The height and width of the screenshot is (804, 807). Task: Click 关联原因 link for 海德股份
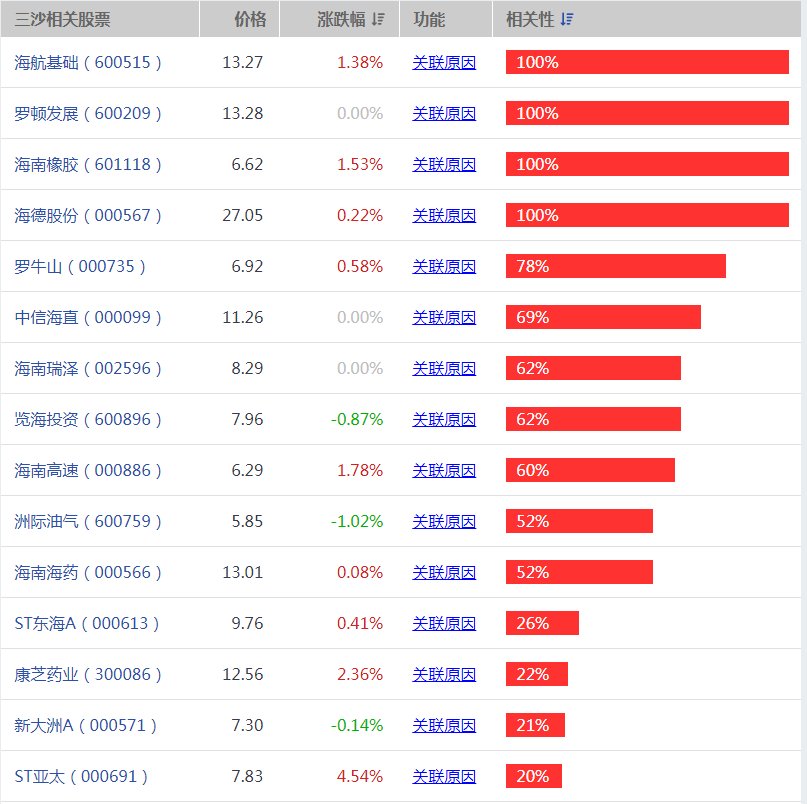point(444,215)
